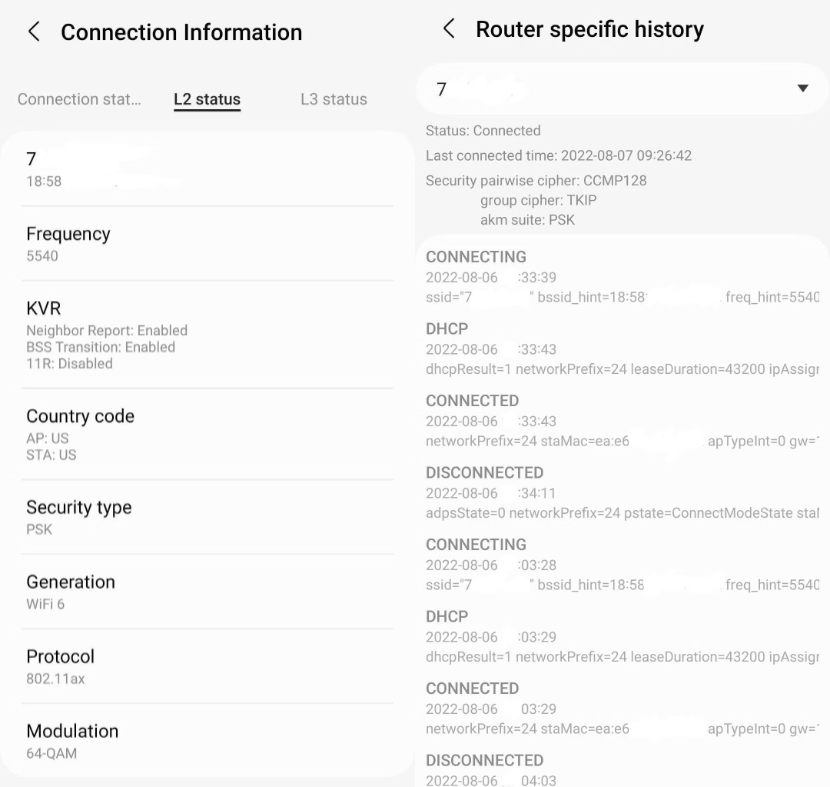Select the Modulation 64-QAM row
The width and height of the screenshot is (830, 787).
pos(207,741)
